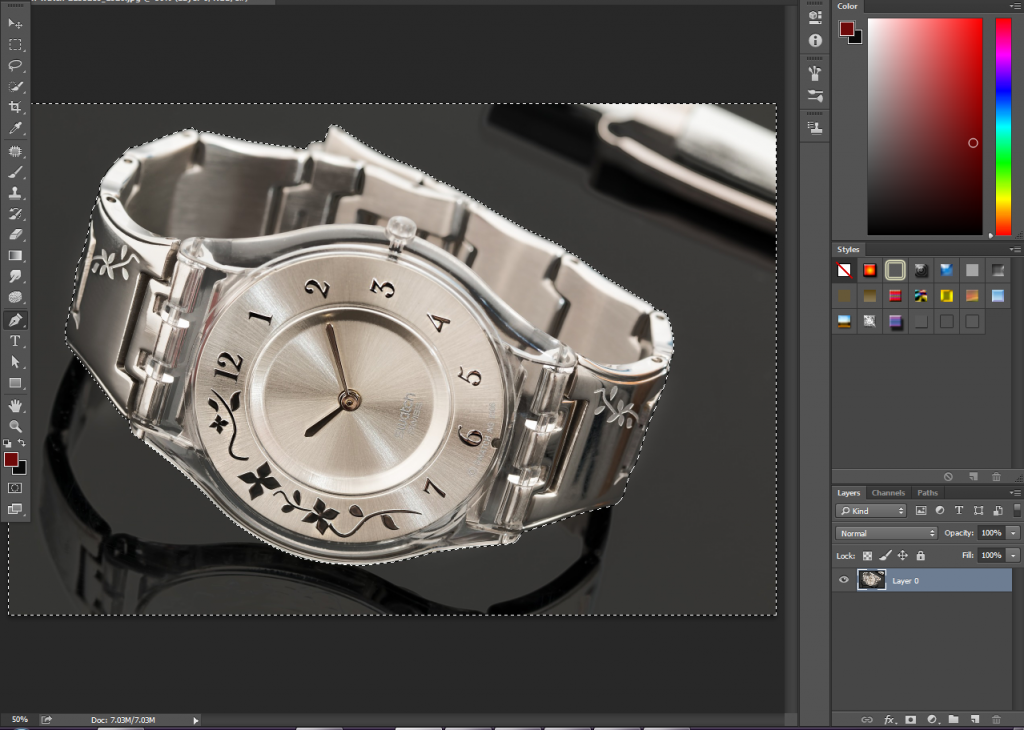Select the Hand tool
This screenshot has width=1024, height=730.
[15, 405]
